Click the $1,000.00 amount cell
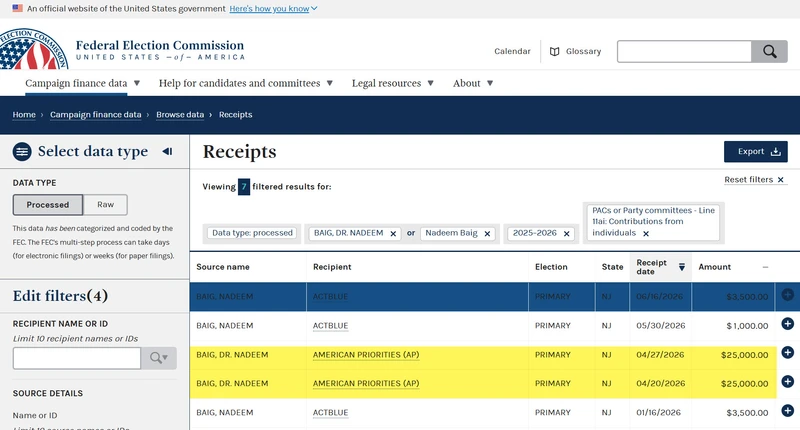 tap(747, 326)
